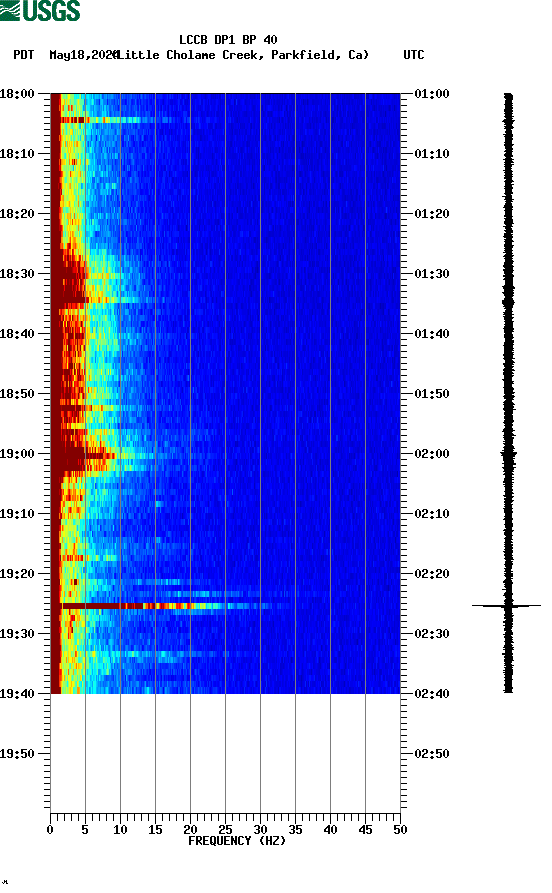This screenshot has height=893, width=552.
Task: Click the 02:50 UTC time label
Action: (432, 753)
